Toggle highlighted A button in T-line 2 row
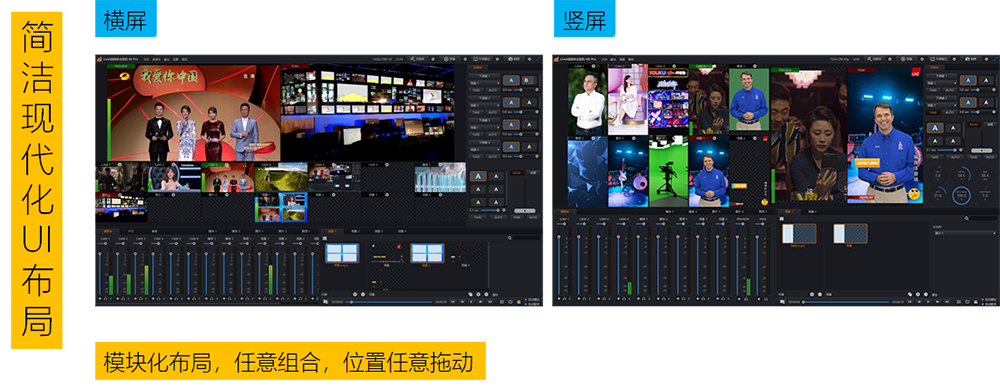Screen dimensions: 1000x389 point(511,103)
